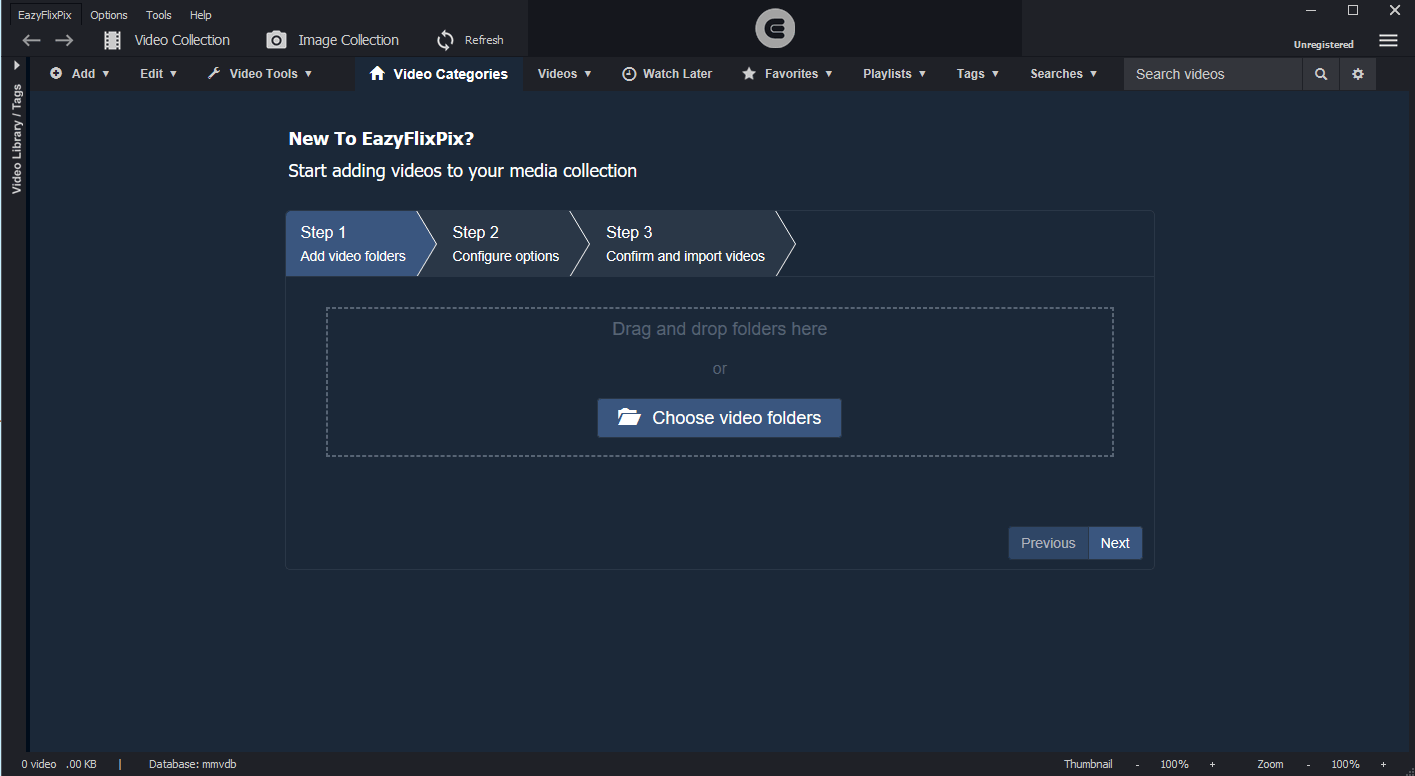Image resolution: width=1415 pixels, height=776 pixels.
Task: Expand the Video Library / Tags sidebar arrow
Action: (17, 65)
